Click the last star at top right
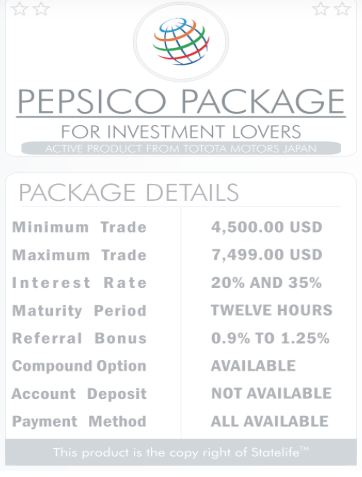 pos(343,9)
